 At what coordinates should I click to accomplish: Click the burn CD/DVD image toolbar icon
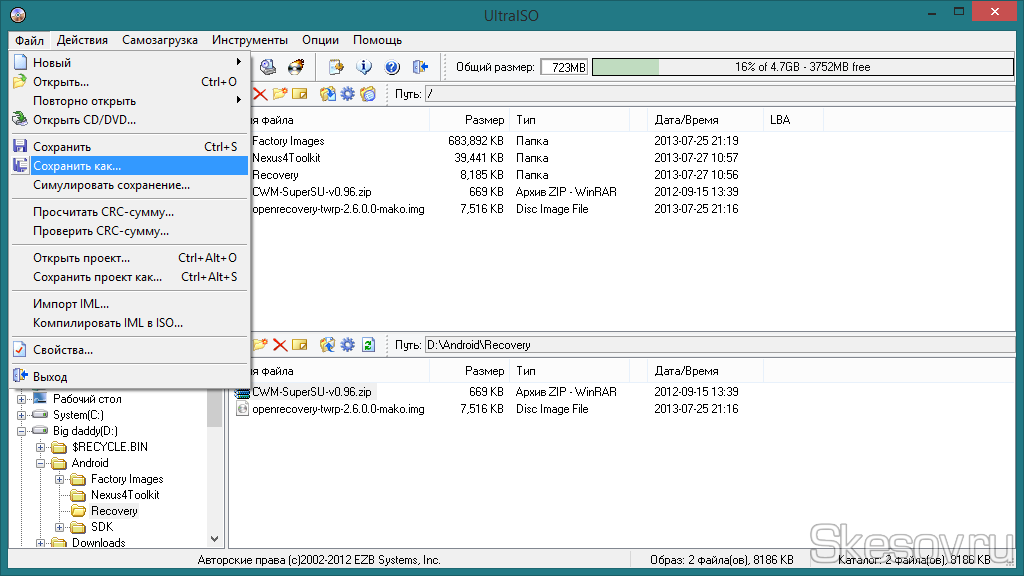(x=296, y=67)
